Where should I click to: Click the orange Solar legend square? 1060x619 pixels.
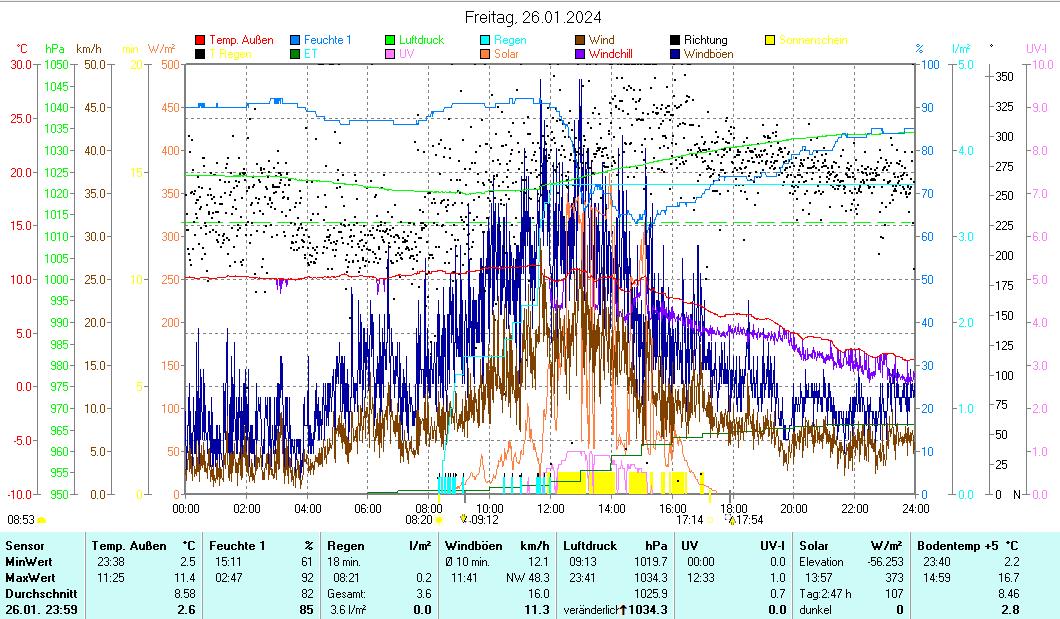486,54
